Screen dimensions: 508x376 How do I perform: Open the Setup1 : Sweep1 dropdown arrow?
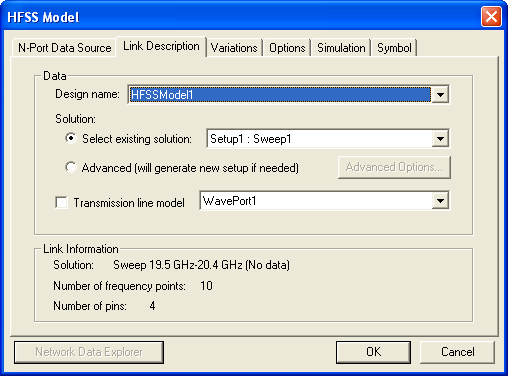point(440,138)
